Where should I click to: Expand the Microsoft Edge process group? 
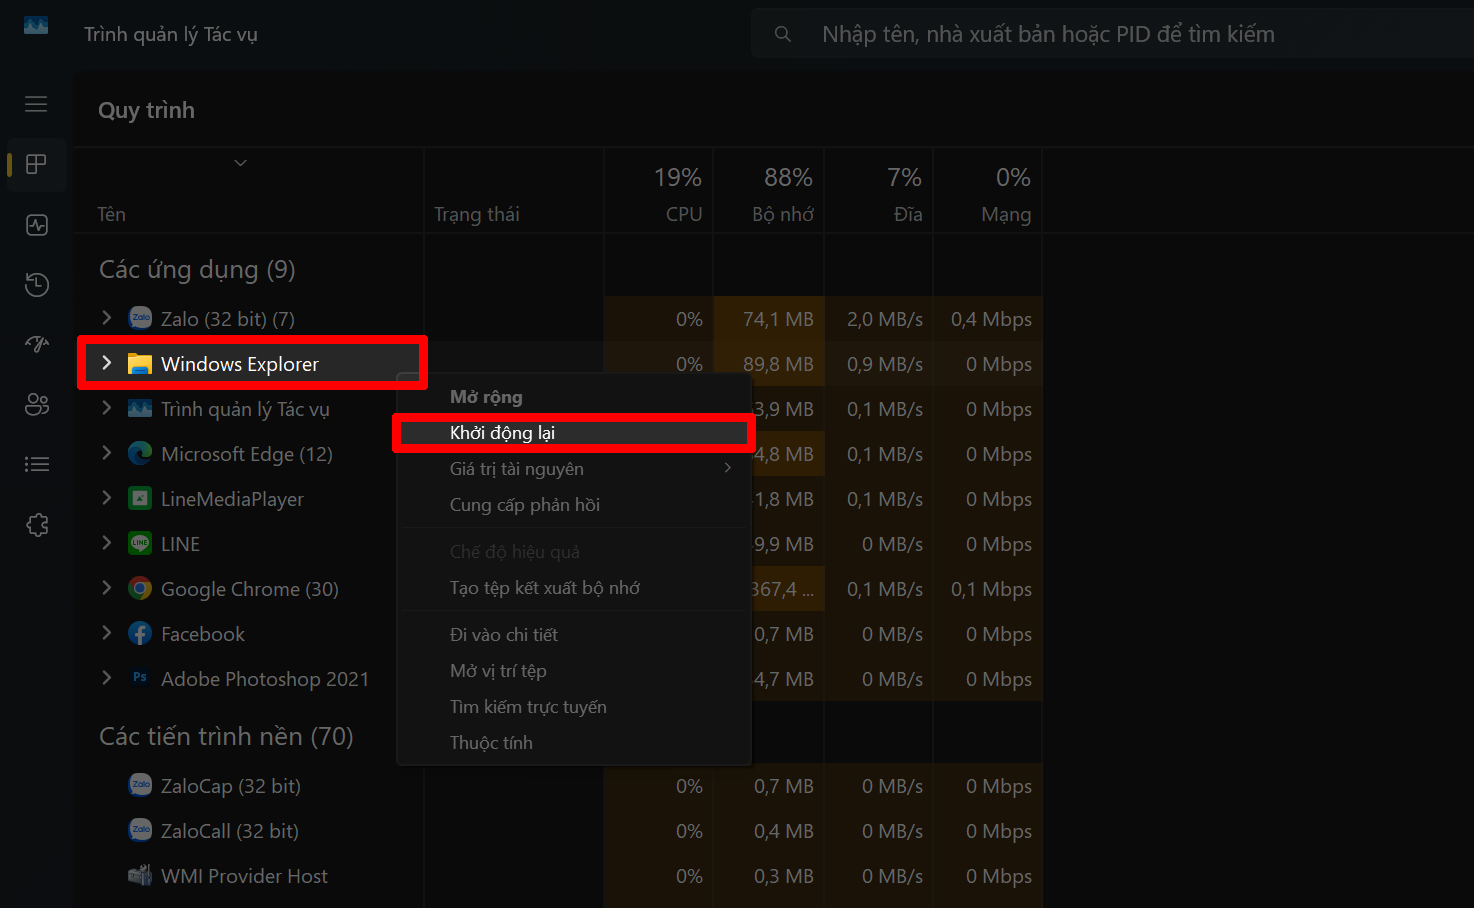pyautogui.click(x=107, y=453)
